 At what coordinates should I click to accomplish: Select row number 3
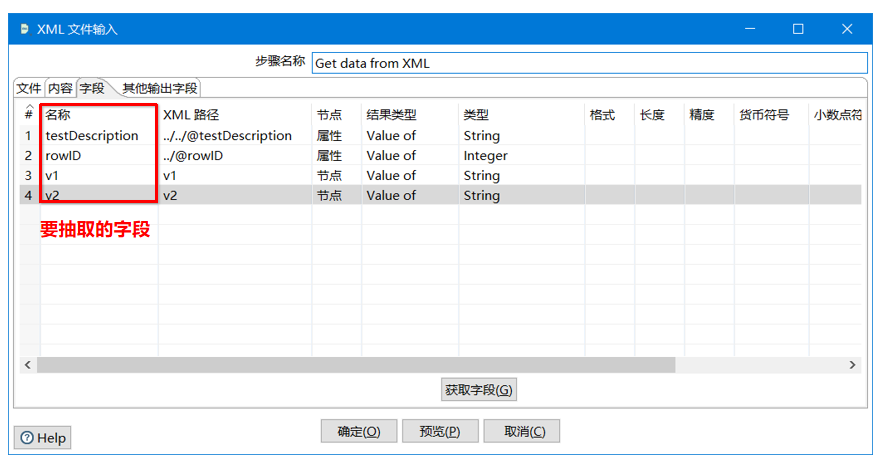(x=29, y=176)
